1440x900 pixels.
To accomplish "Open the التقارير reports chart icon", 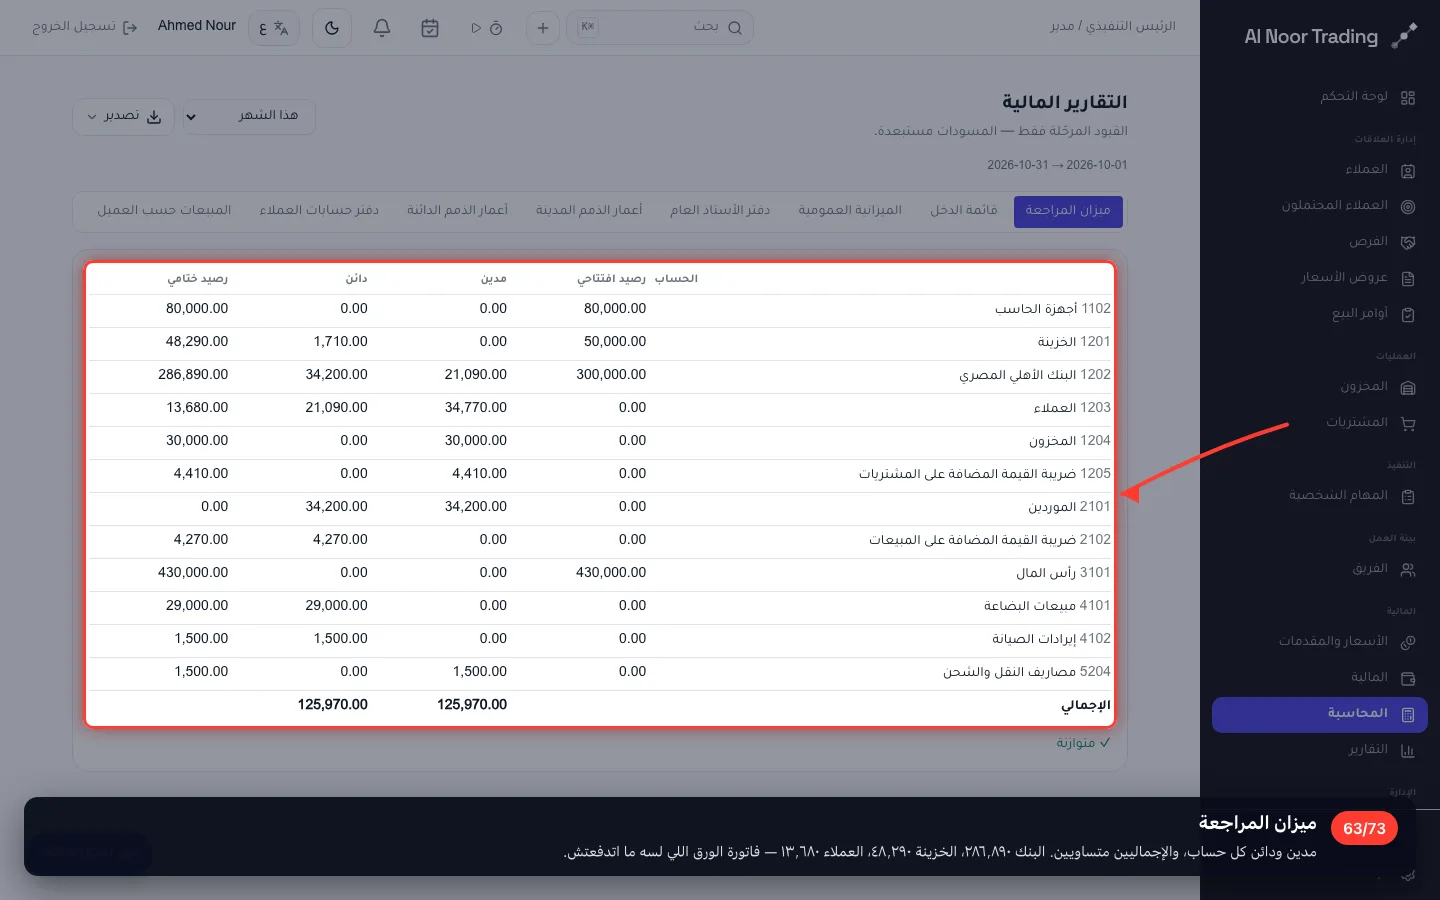I will pyautogui.click(x=1408, y=750).
